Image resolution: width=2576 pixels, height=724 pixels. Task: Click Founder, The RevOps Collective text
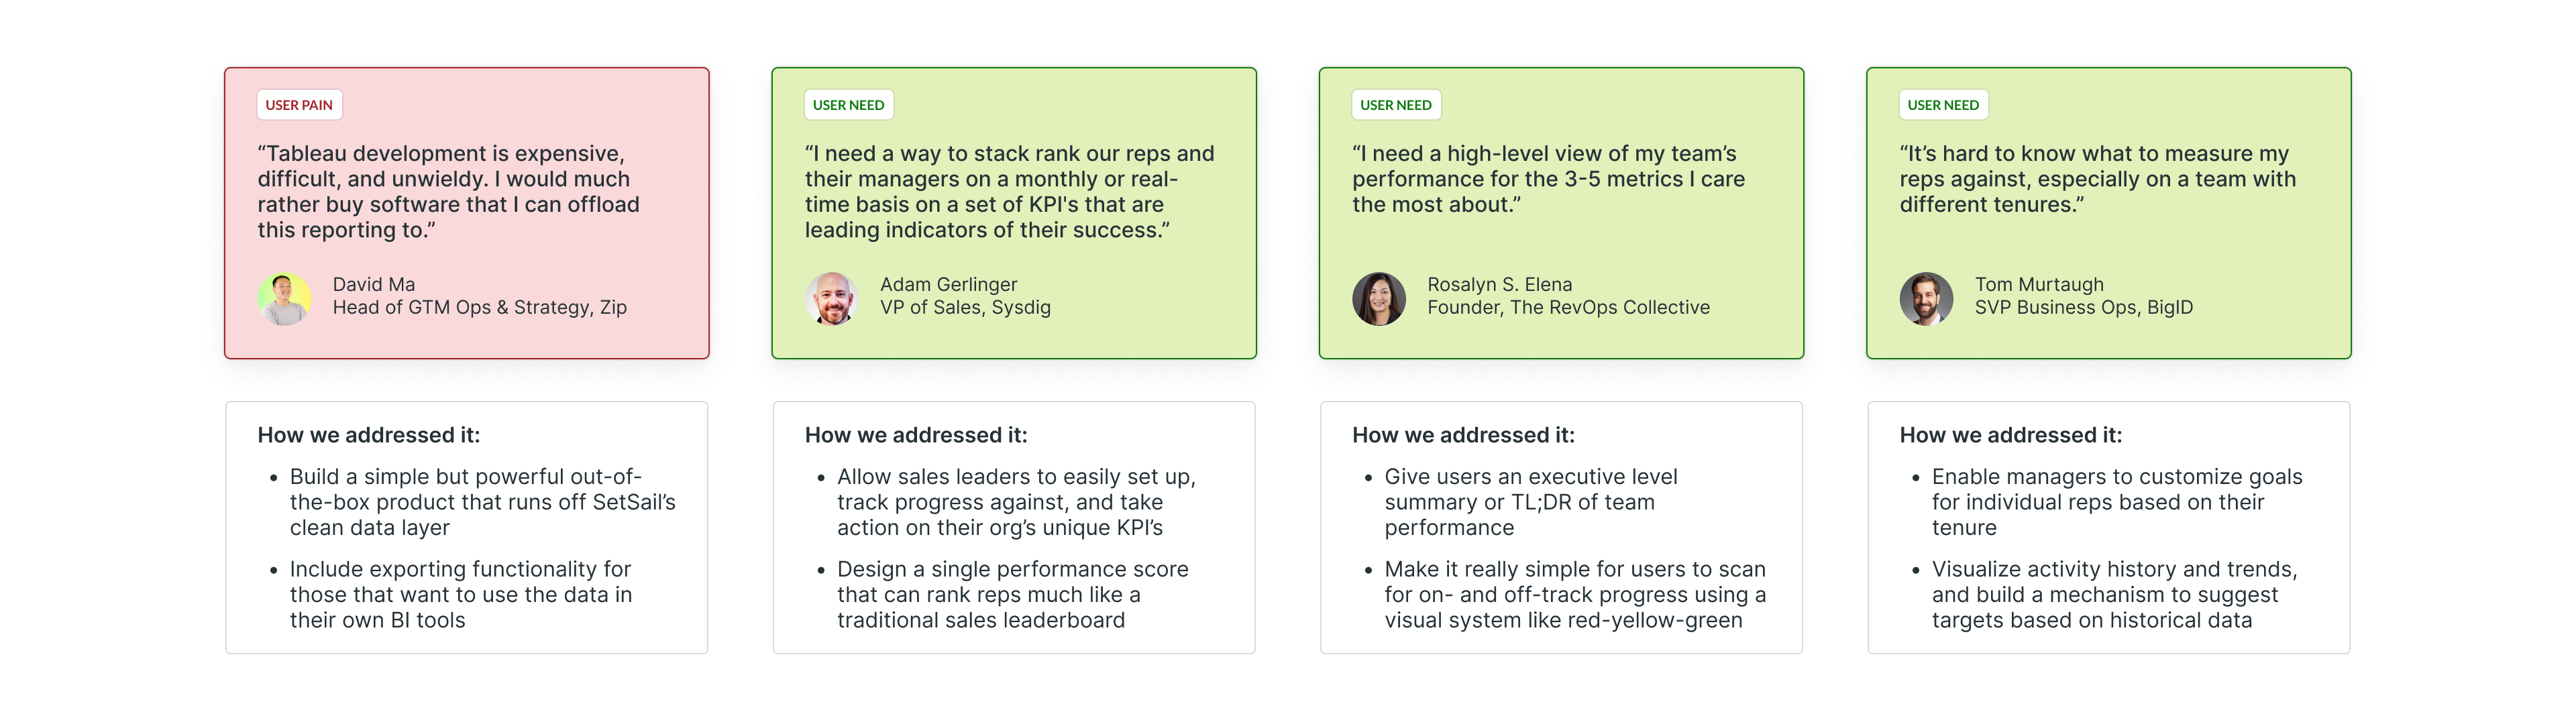1568,307
